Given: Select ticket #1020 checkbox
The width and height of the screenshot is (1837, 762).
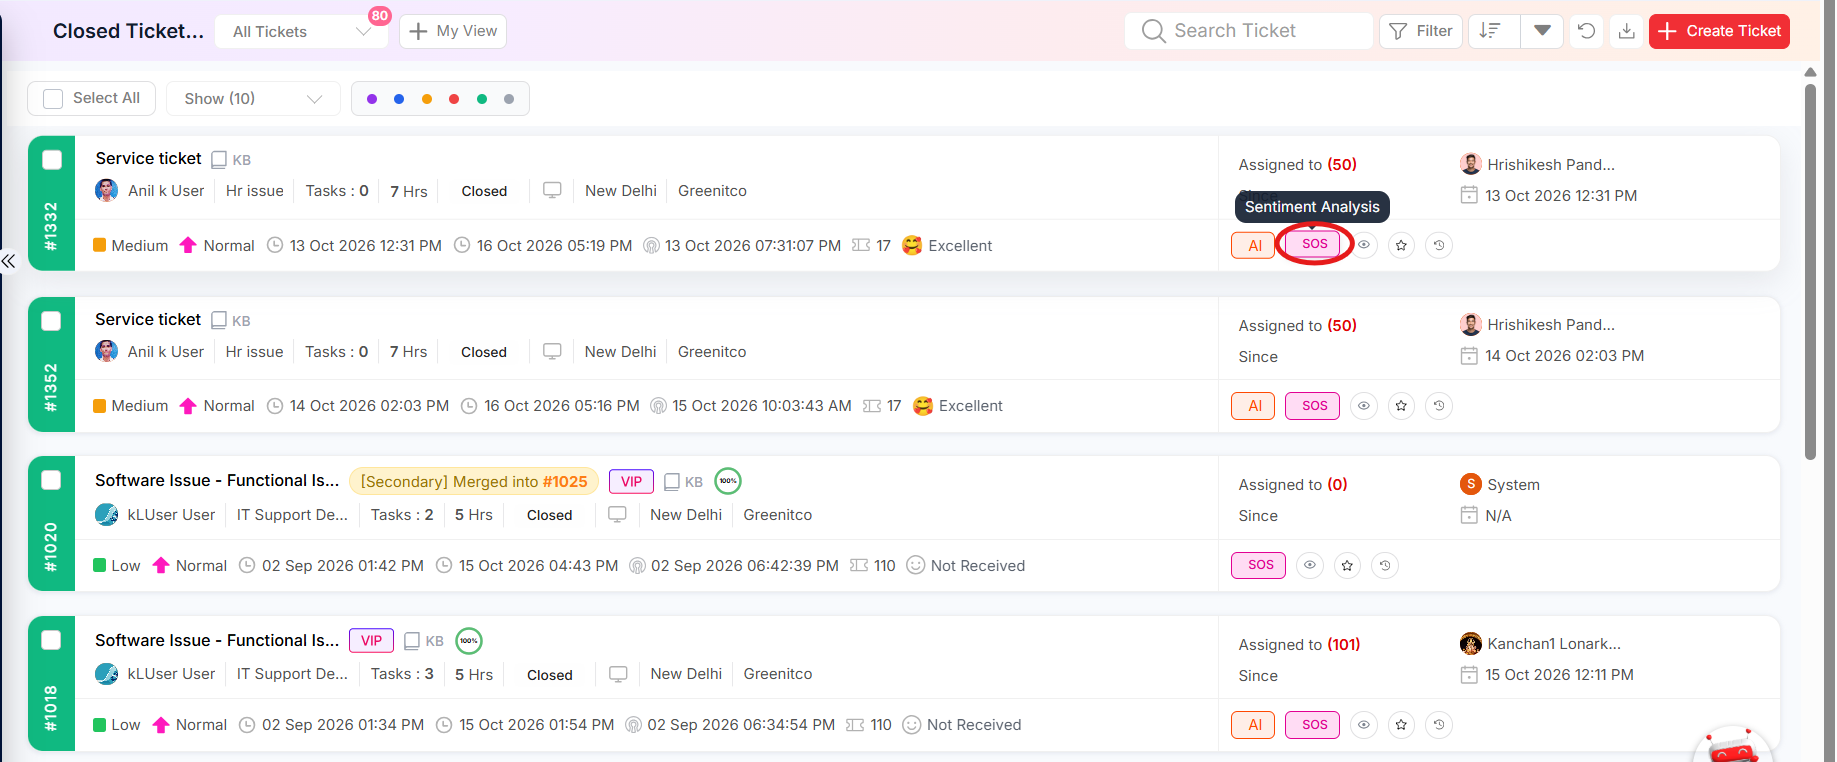Looking at the screenshot, I should pos(51,480).
